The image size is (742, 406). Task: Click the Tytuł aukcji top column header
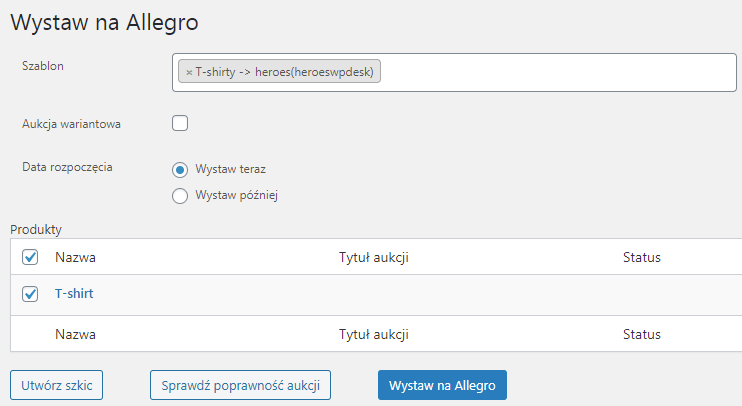(x=374, y=257)
